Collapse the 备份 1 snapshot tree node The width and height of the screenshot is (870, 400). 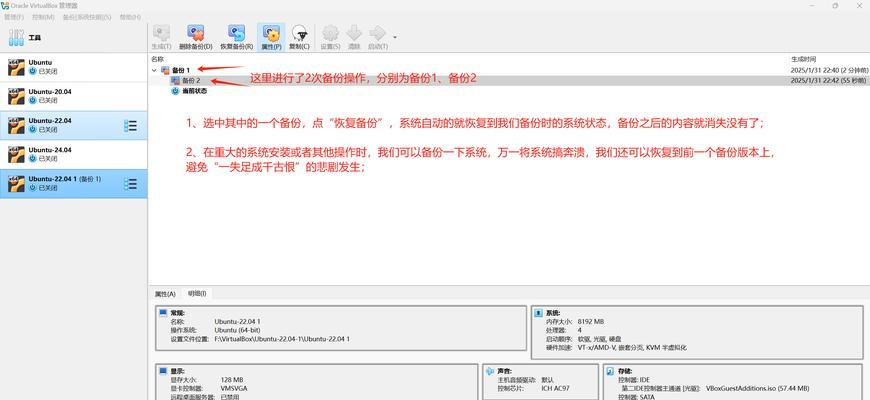pyautogui.click(x=154, y=70)
